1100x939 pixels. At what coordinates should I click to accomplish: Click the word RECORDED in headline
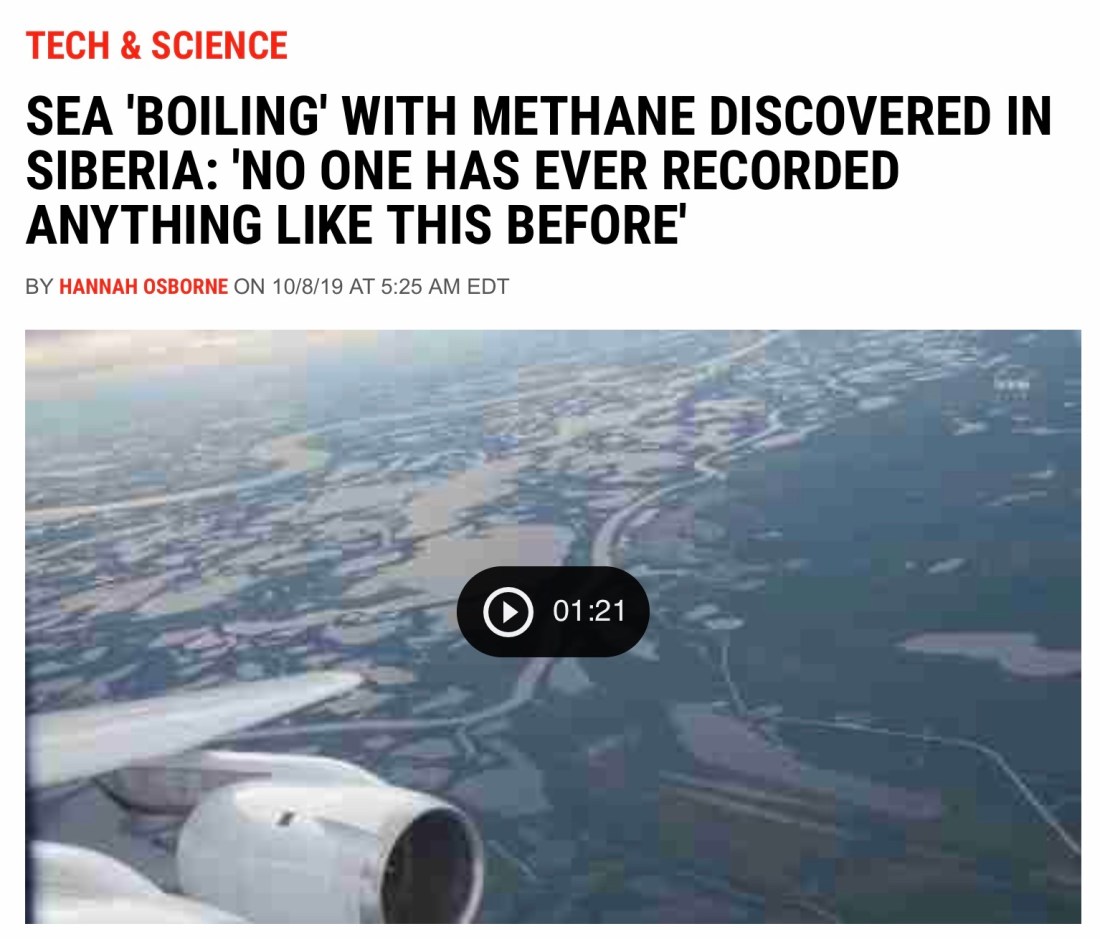point(783,172)
